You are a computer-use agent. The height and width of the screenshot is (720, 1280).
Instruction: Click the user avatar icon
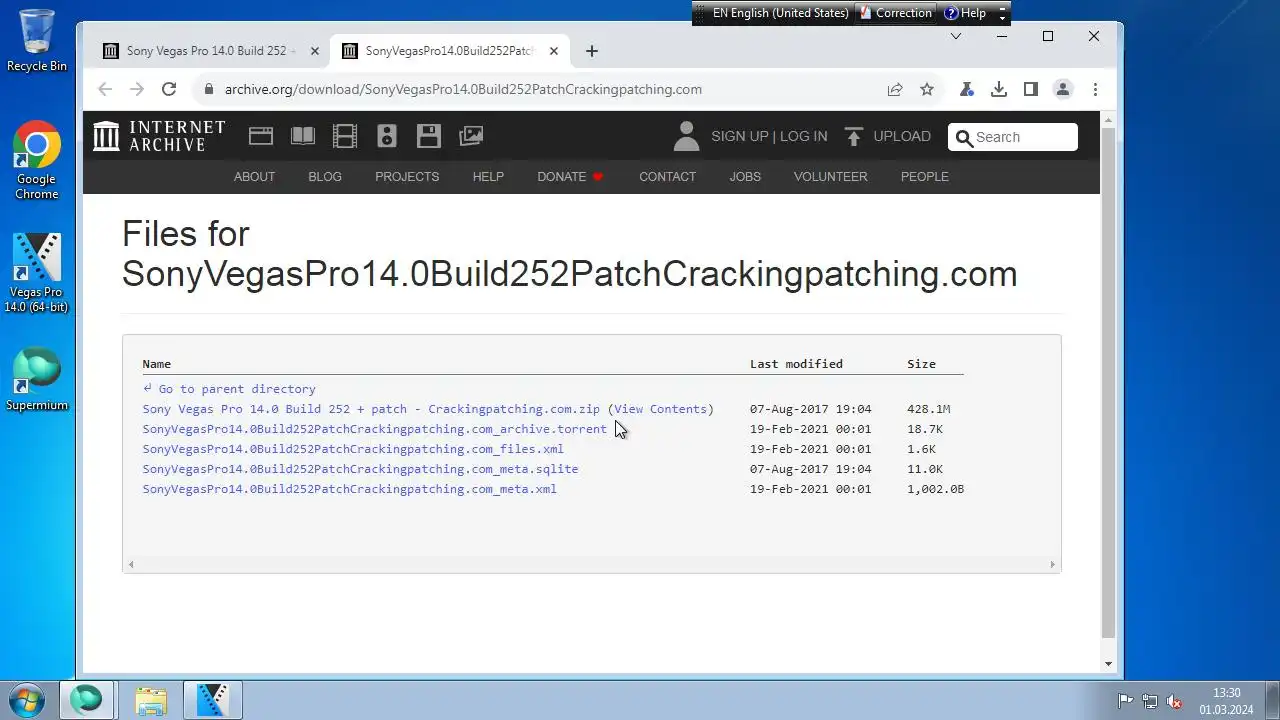click(x=686, y=136)
